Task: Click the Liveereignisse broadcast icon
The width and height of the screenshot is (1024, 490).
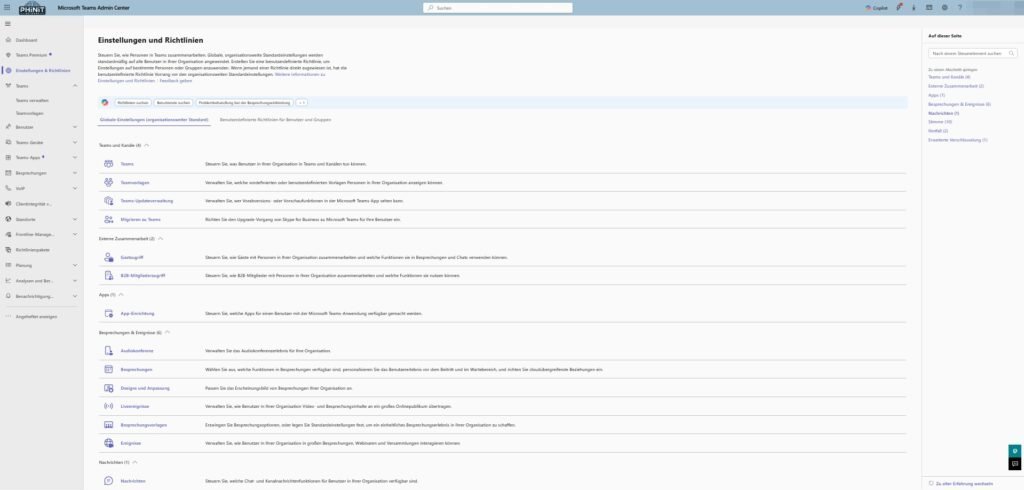Action: pyautogui.click(x=109, y=406)
